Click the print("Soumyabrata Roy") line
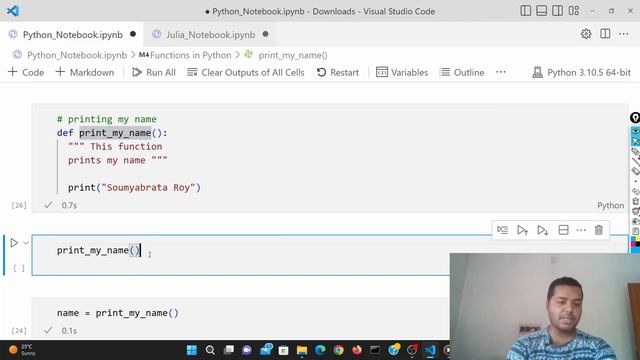Viewport: 640px width, 360px height. coord(134,188)
